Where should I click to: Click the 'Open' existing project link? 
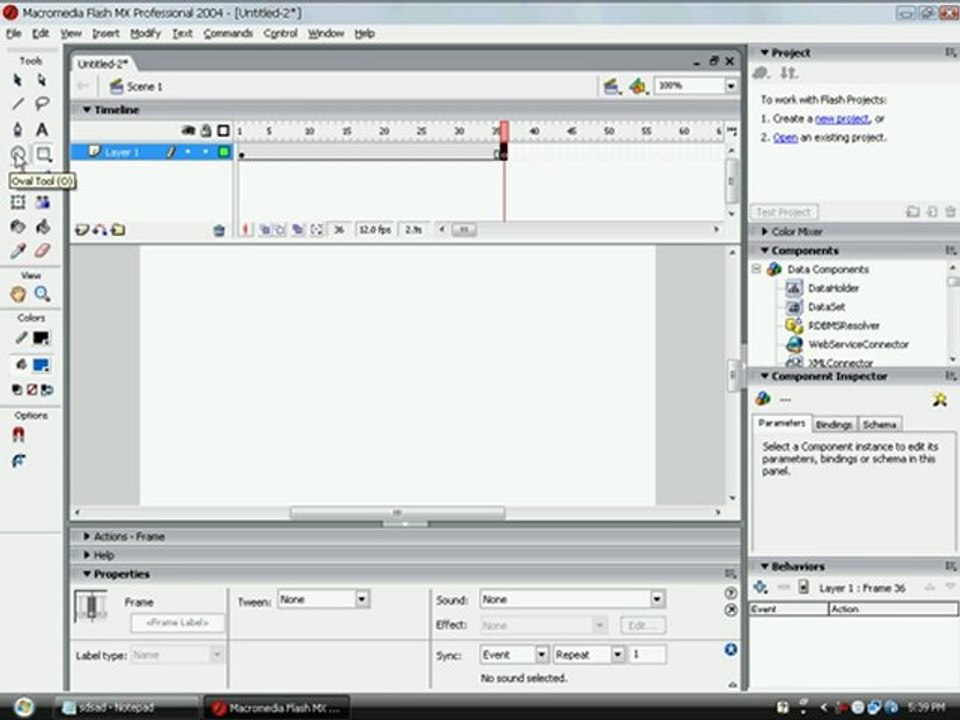[x=785, y=138]
